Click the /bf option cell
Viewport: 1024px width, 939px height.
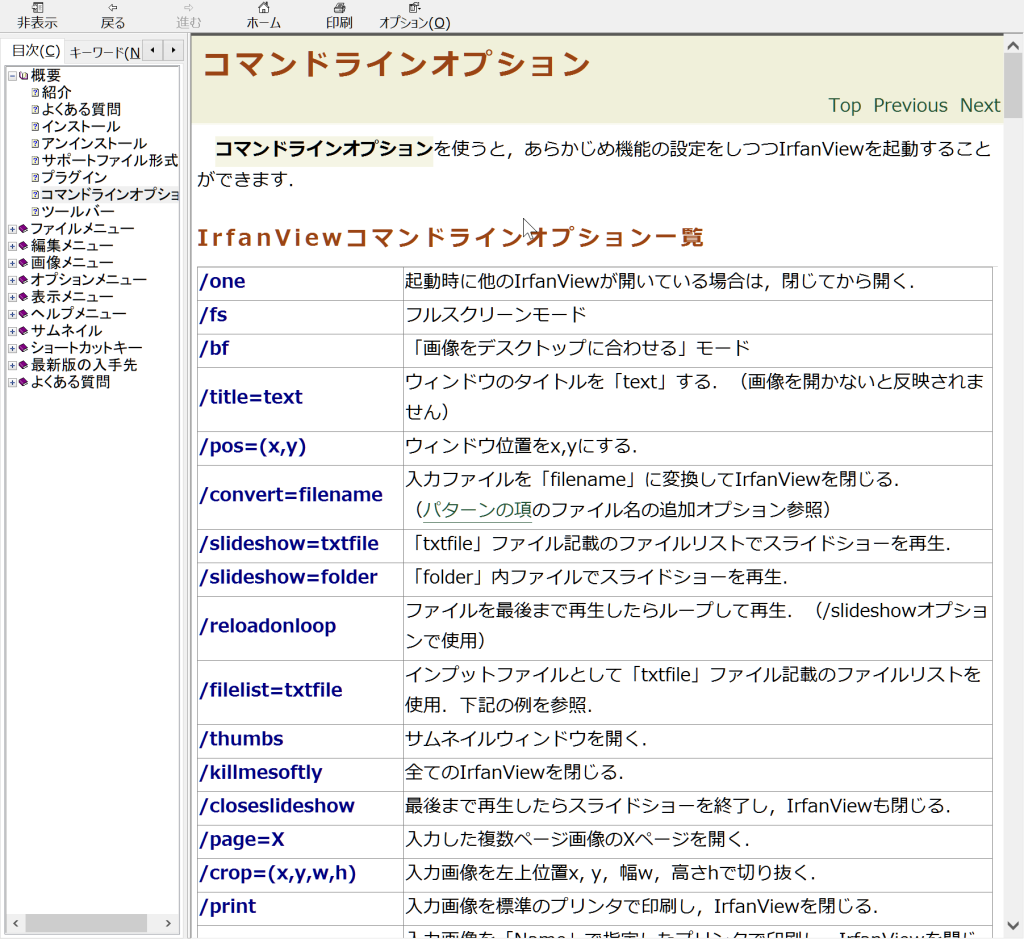(x=300, y=351)
